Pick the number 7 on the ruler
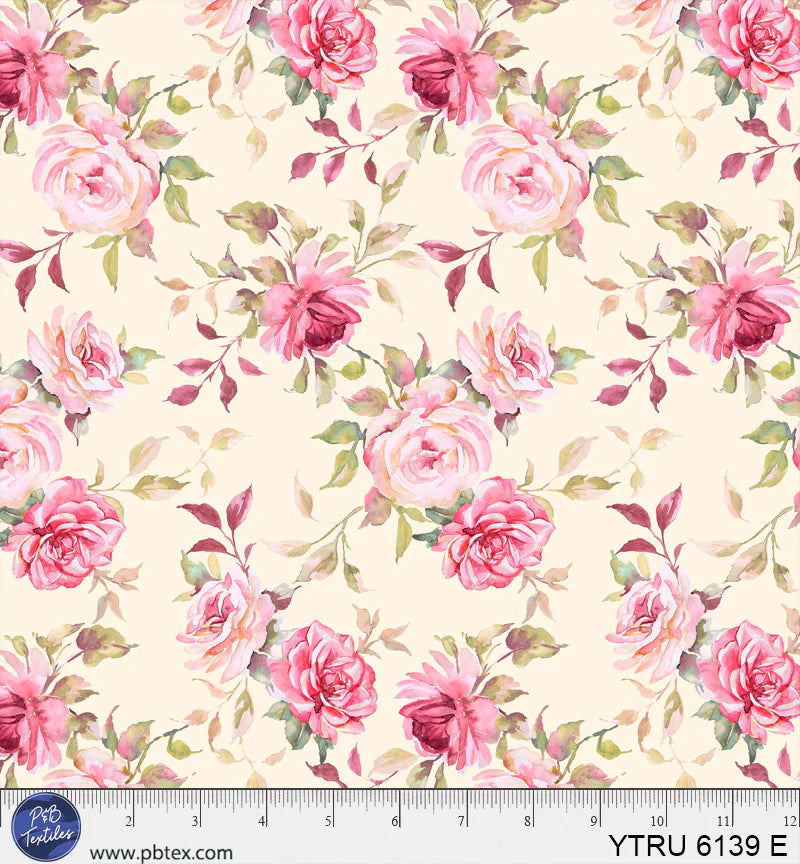800x864 pixels. [x=463, y=821]
